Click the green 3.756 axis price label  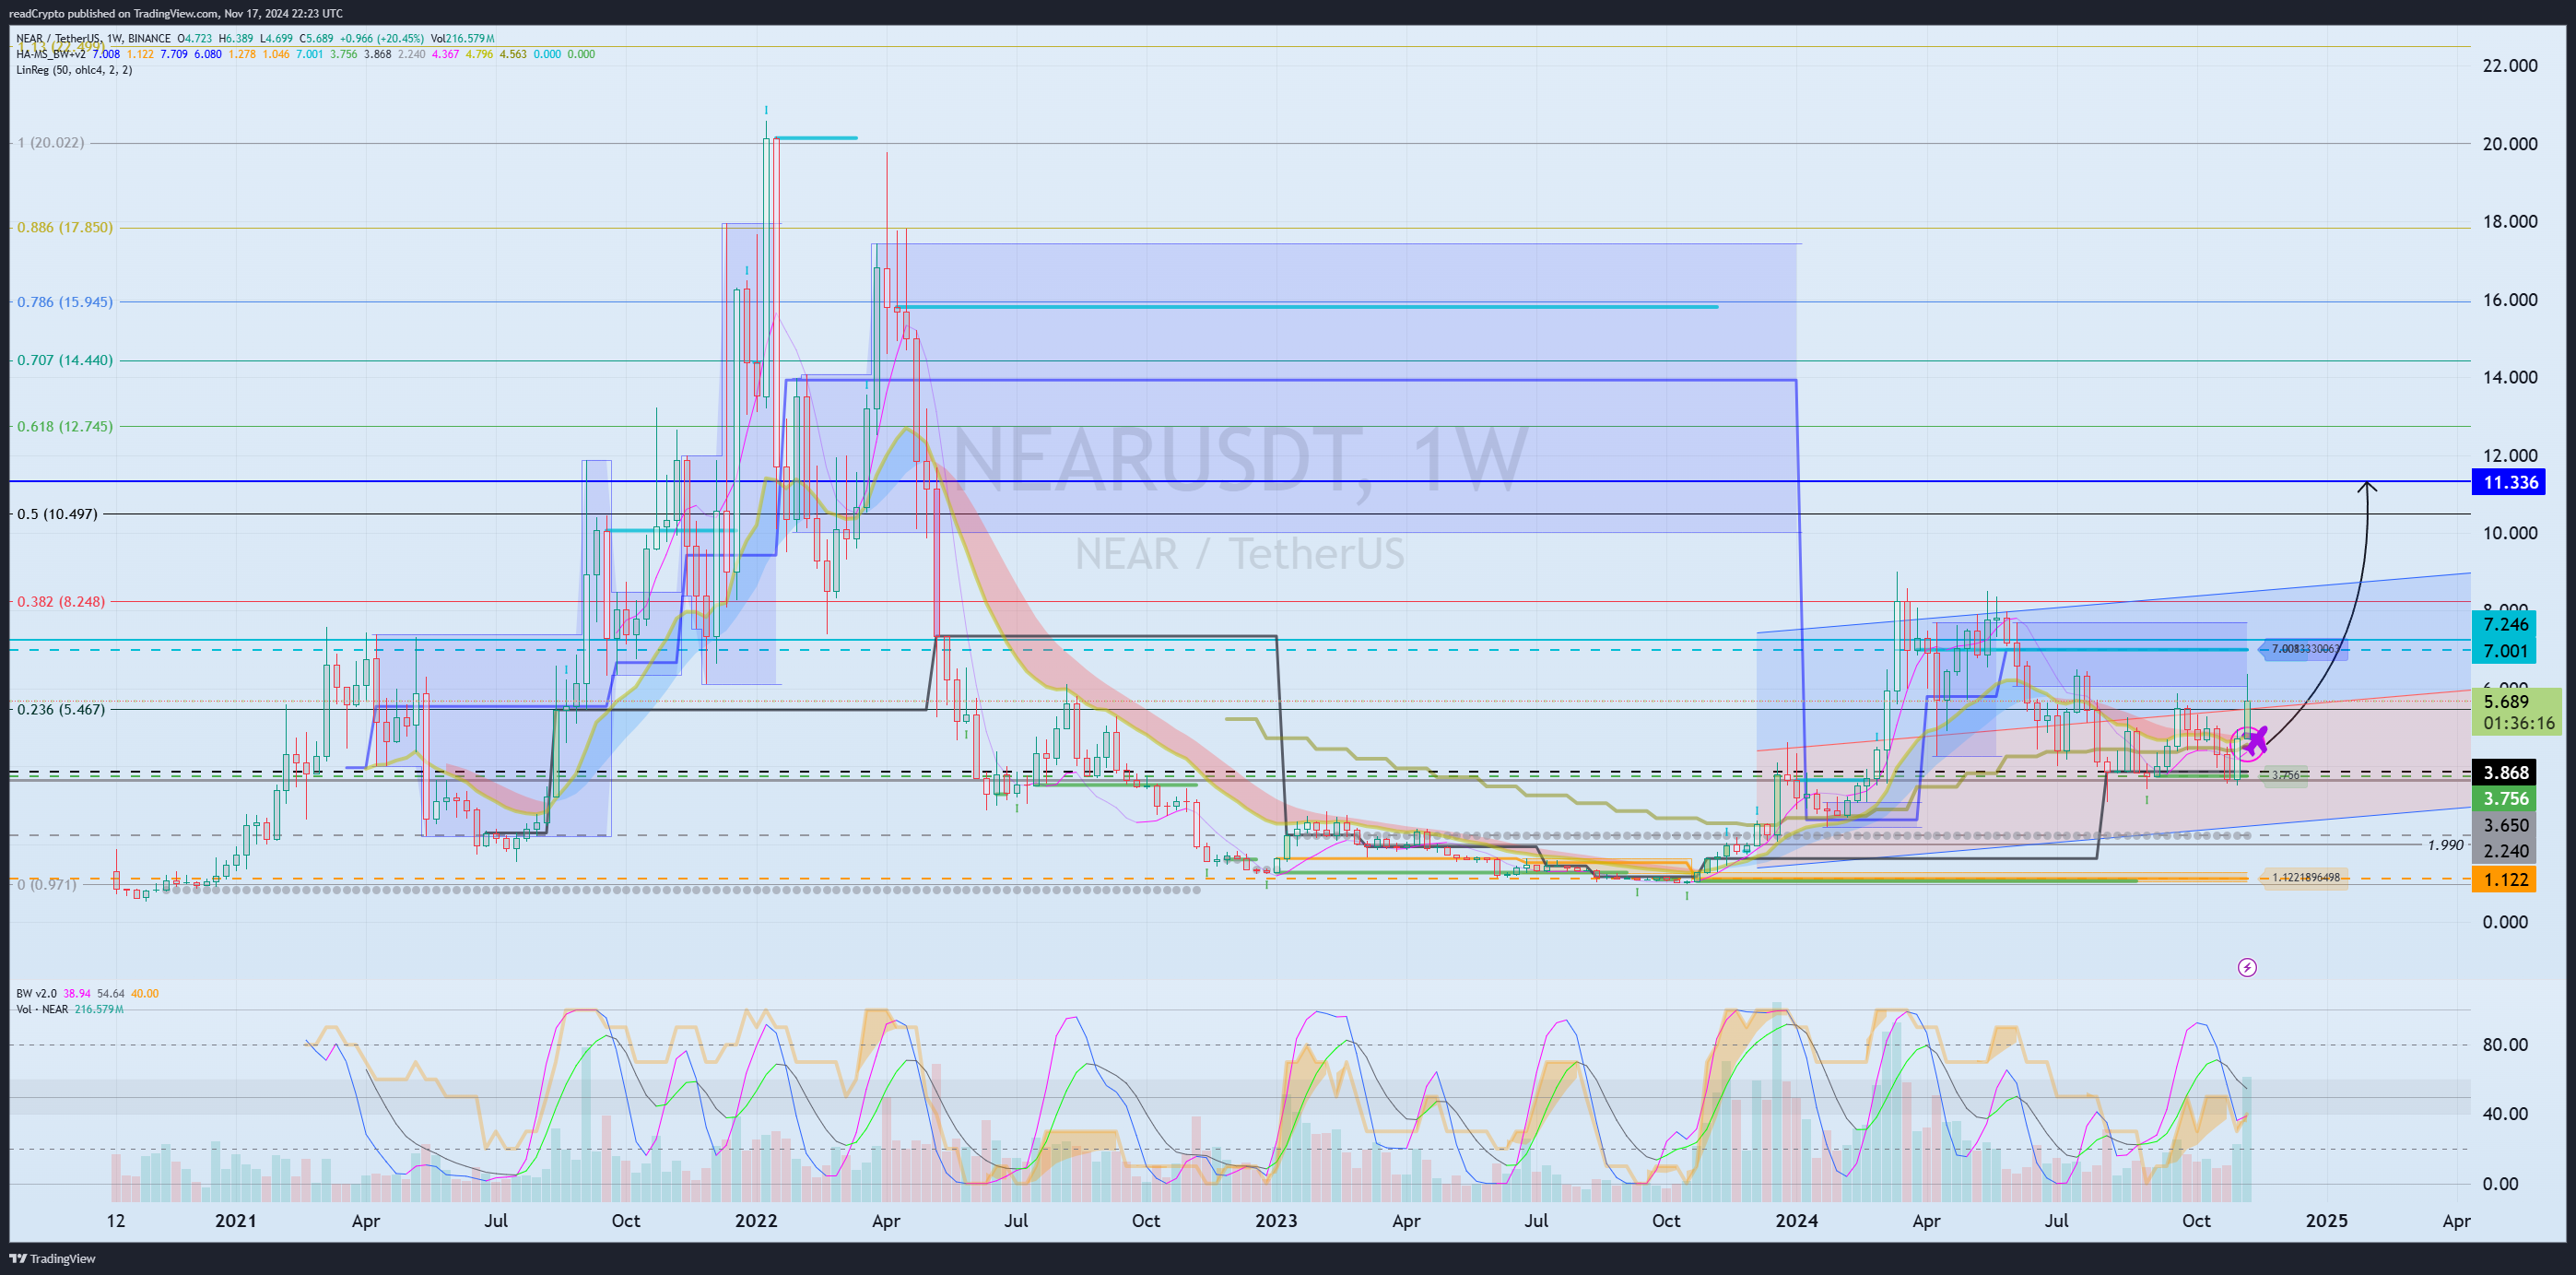[x=2506, y=798]
